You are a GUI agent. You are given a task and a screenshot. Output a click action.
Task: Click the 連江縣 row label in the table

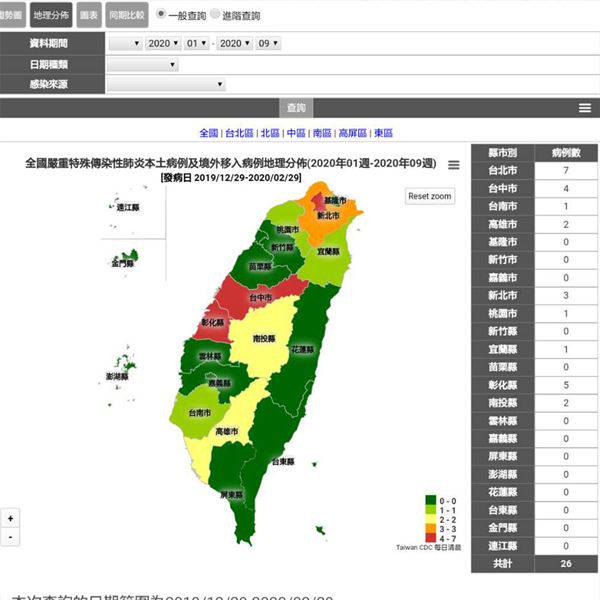[502, 546]
